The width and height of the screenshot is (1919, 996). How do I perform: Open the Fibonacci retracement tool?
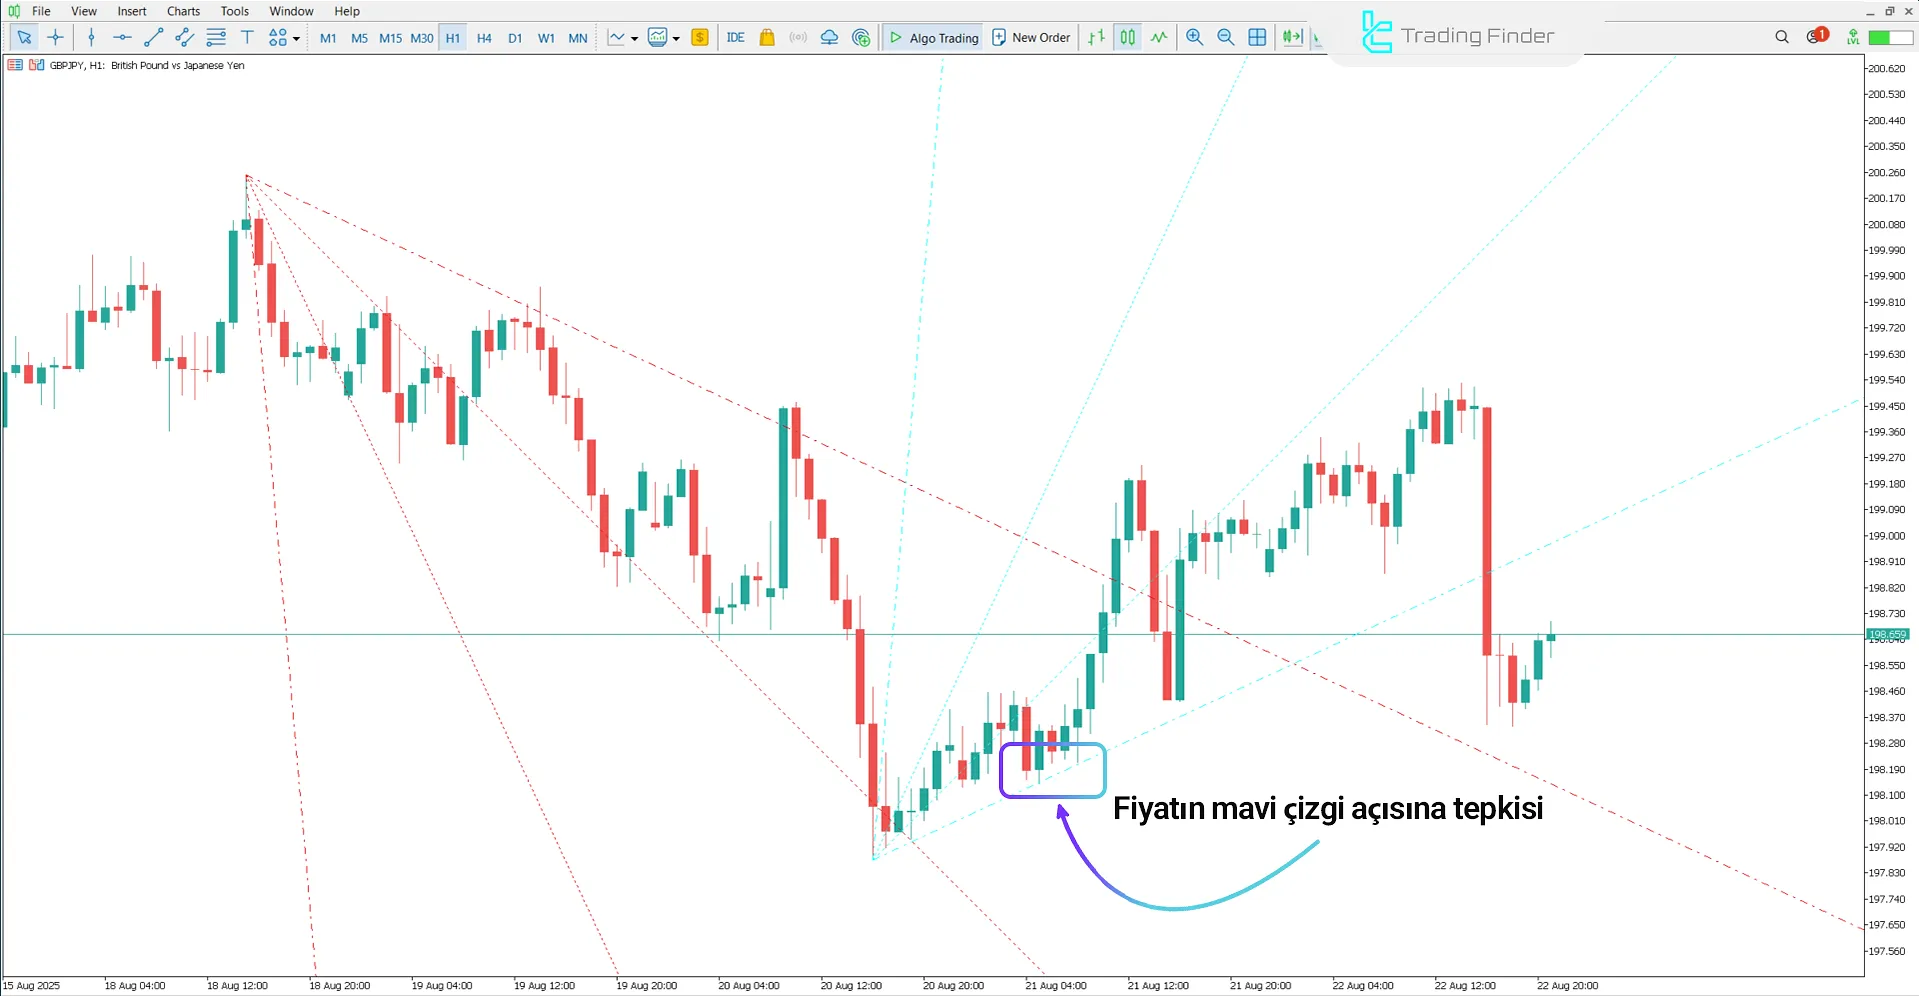(215, 37)
